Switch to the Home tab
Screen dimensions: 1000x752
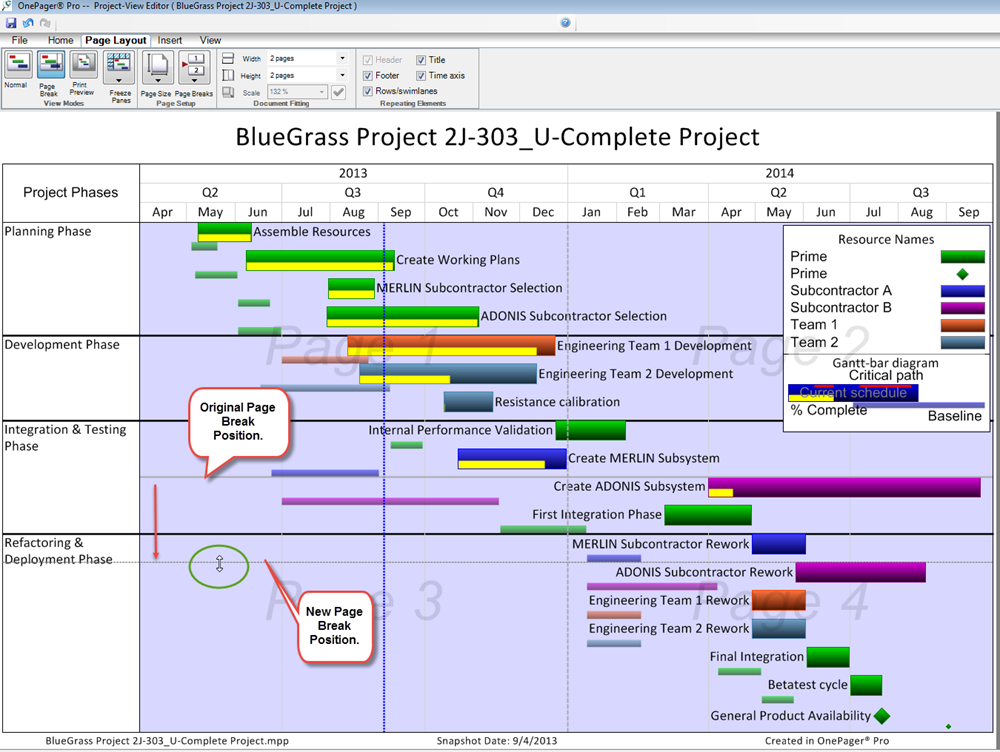pos(61,40)
